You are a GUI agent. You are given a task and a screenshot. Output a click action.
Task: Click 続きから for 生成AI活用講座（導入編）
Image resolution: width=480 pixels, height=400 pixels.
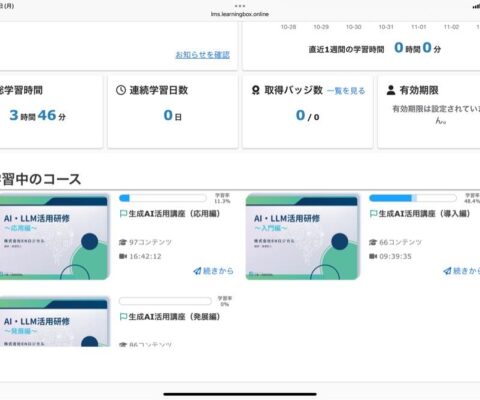pos(466,271)
